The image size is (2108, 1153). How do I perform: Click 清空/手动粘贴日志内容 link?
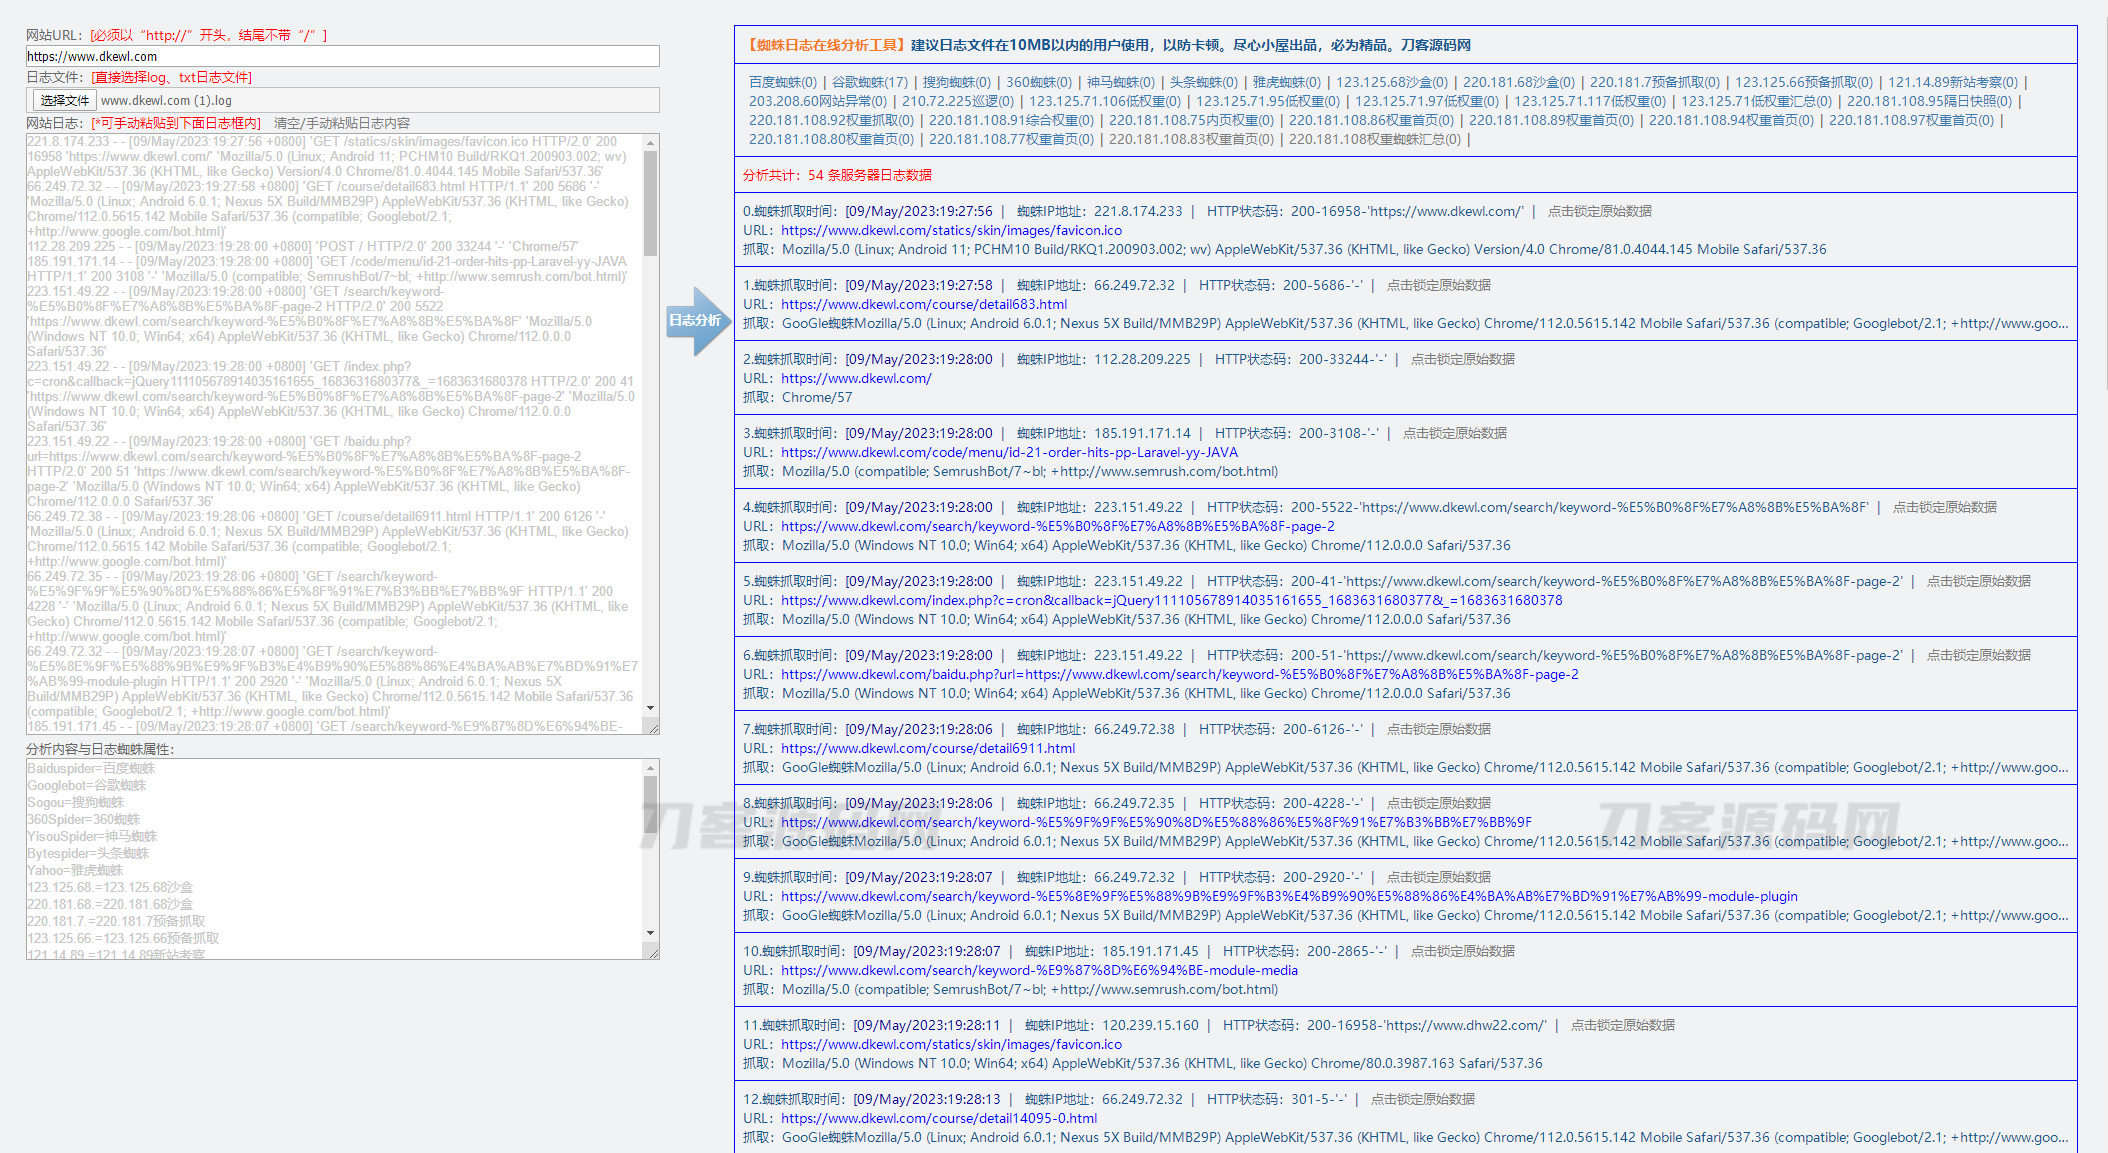(x=342, y=123)
